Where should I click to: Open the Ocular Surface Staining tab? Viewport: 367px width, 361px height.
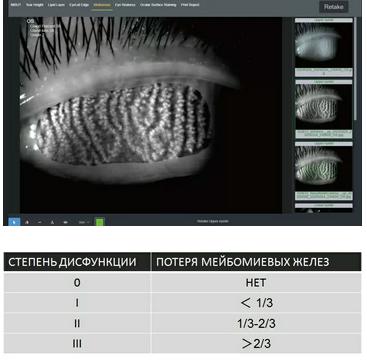(158, 5)
